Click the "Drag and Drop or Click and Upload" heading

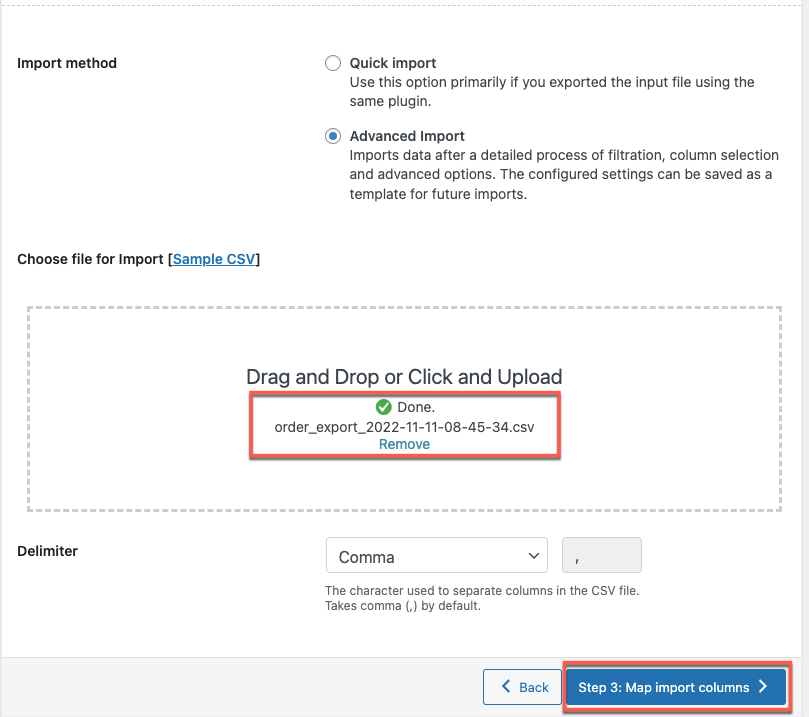[404, 377]
